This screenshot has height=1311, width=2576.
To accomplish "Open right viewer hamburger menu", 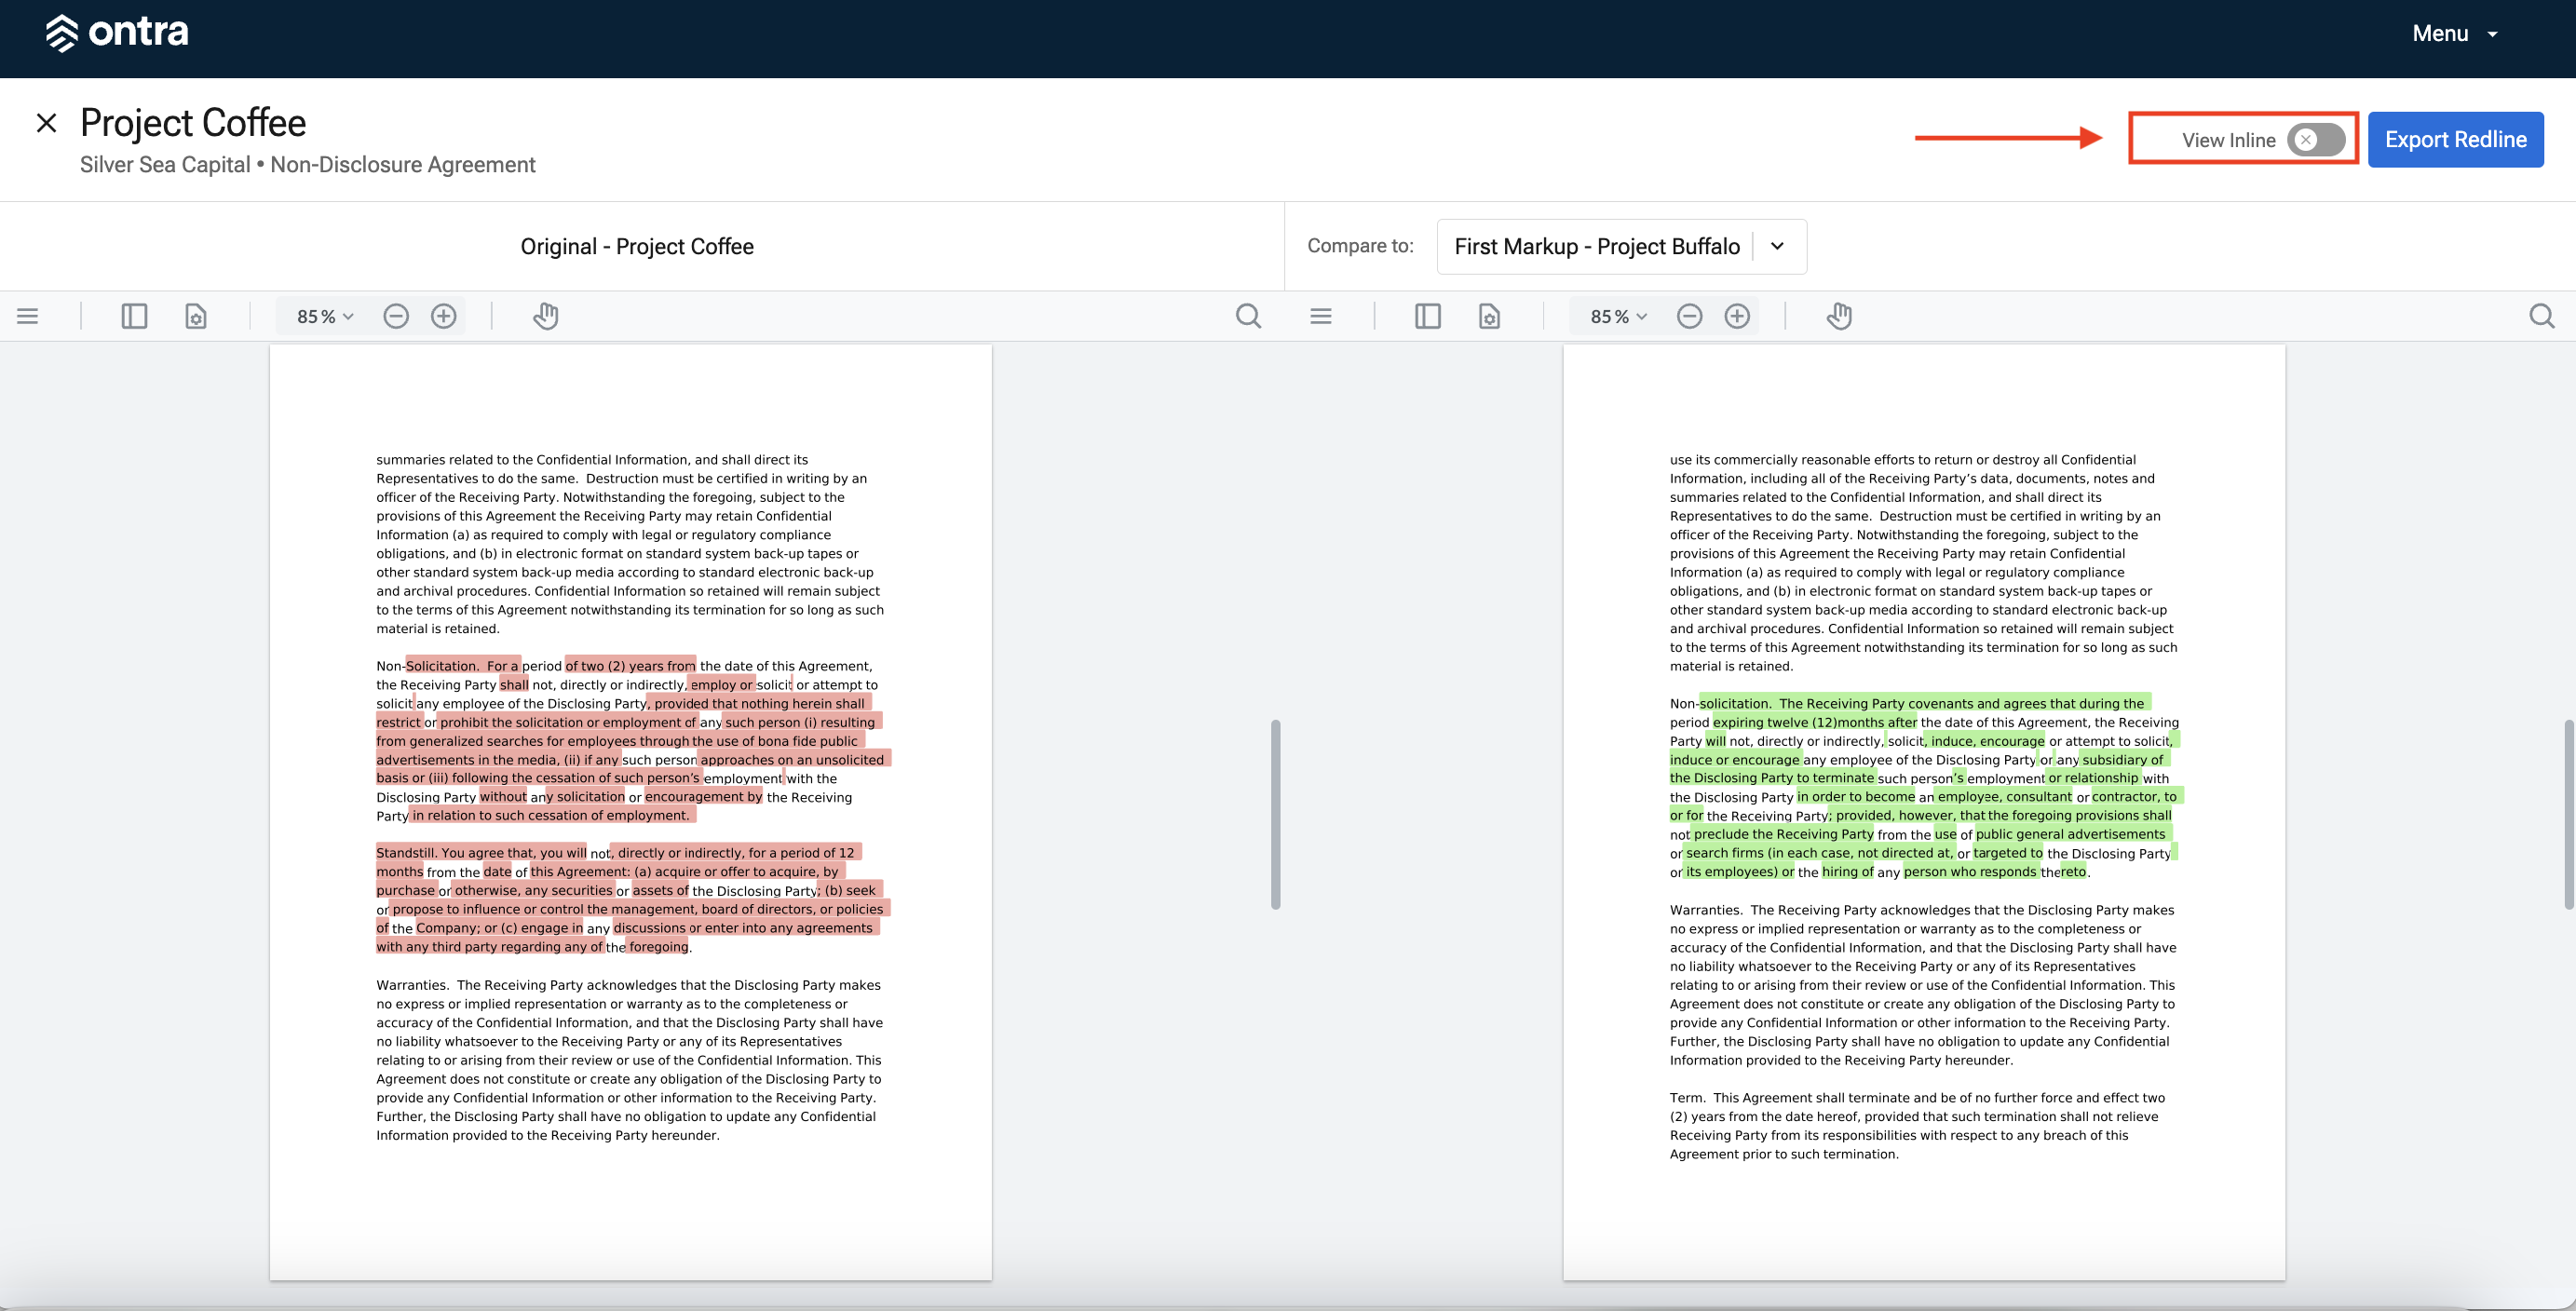I will [1321, 316].
